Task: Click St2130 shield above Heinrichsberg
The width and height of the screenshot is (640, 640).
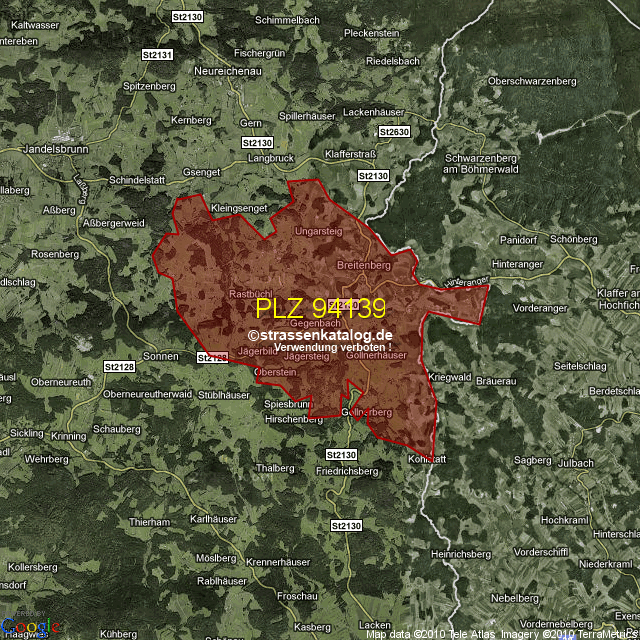Action: click(345, 525)
